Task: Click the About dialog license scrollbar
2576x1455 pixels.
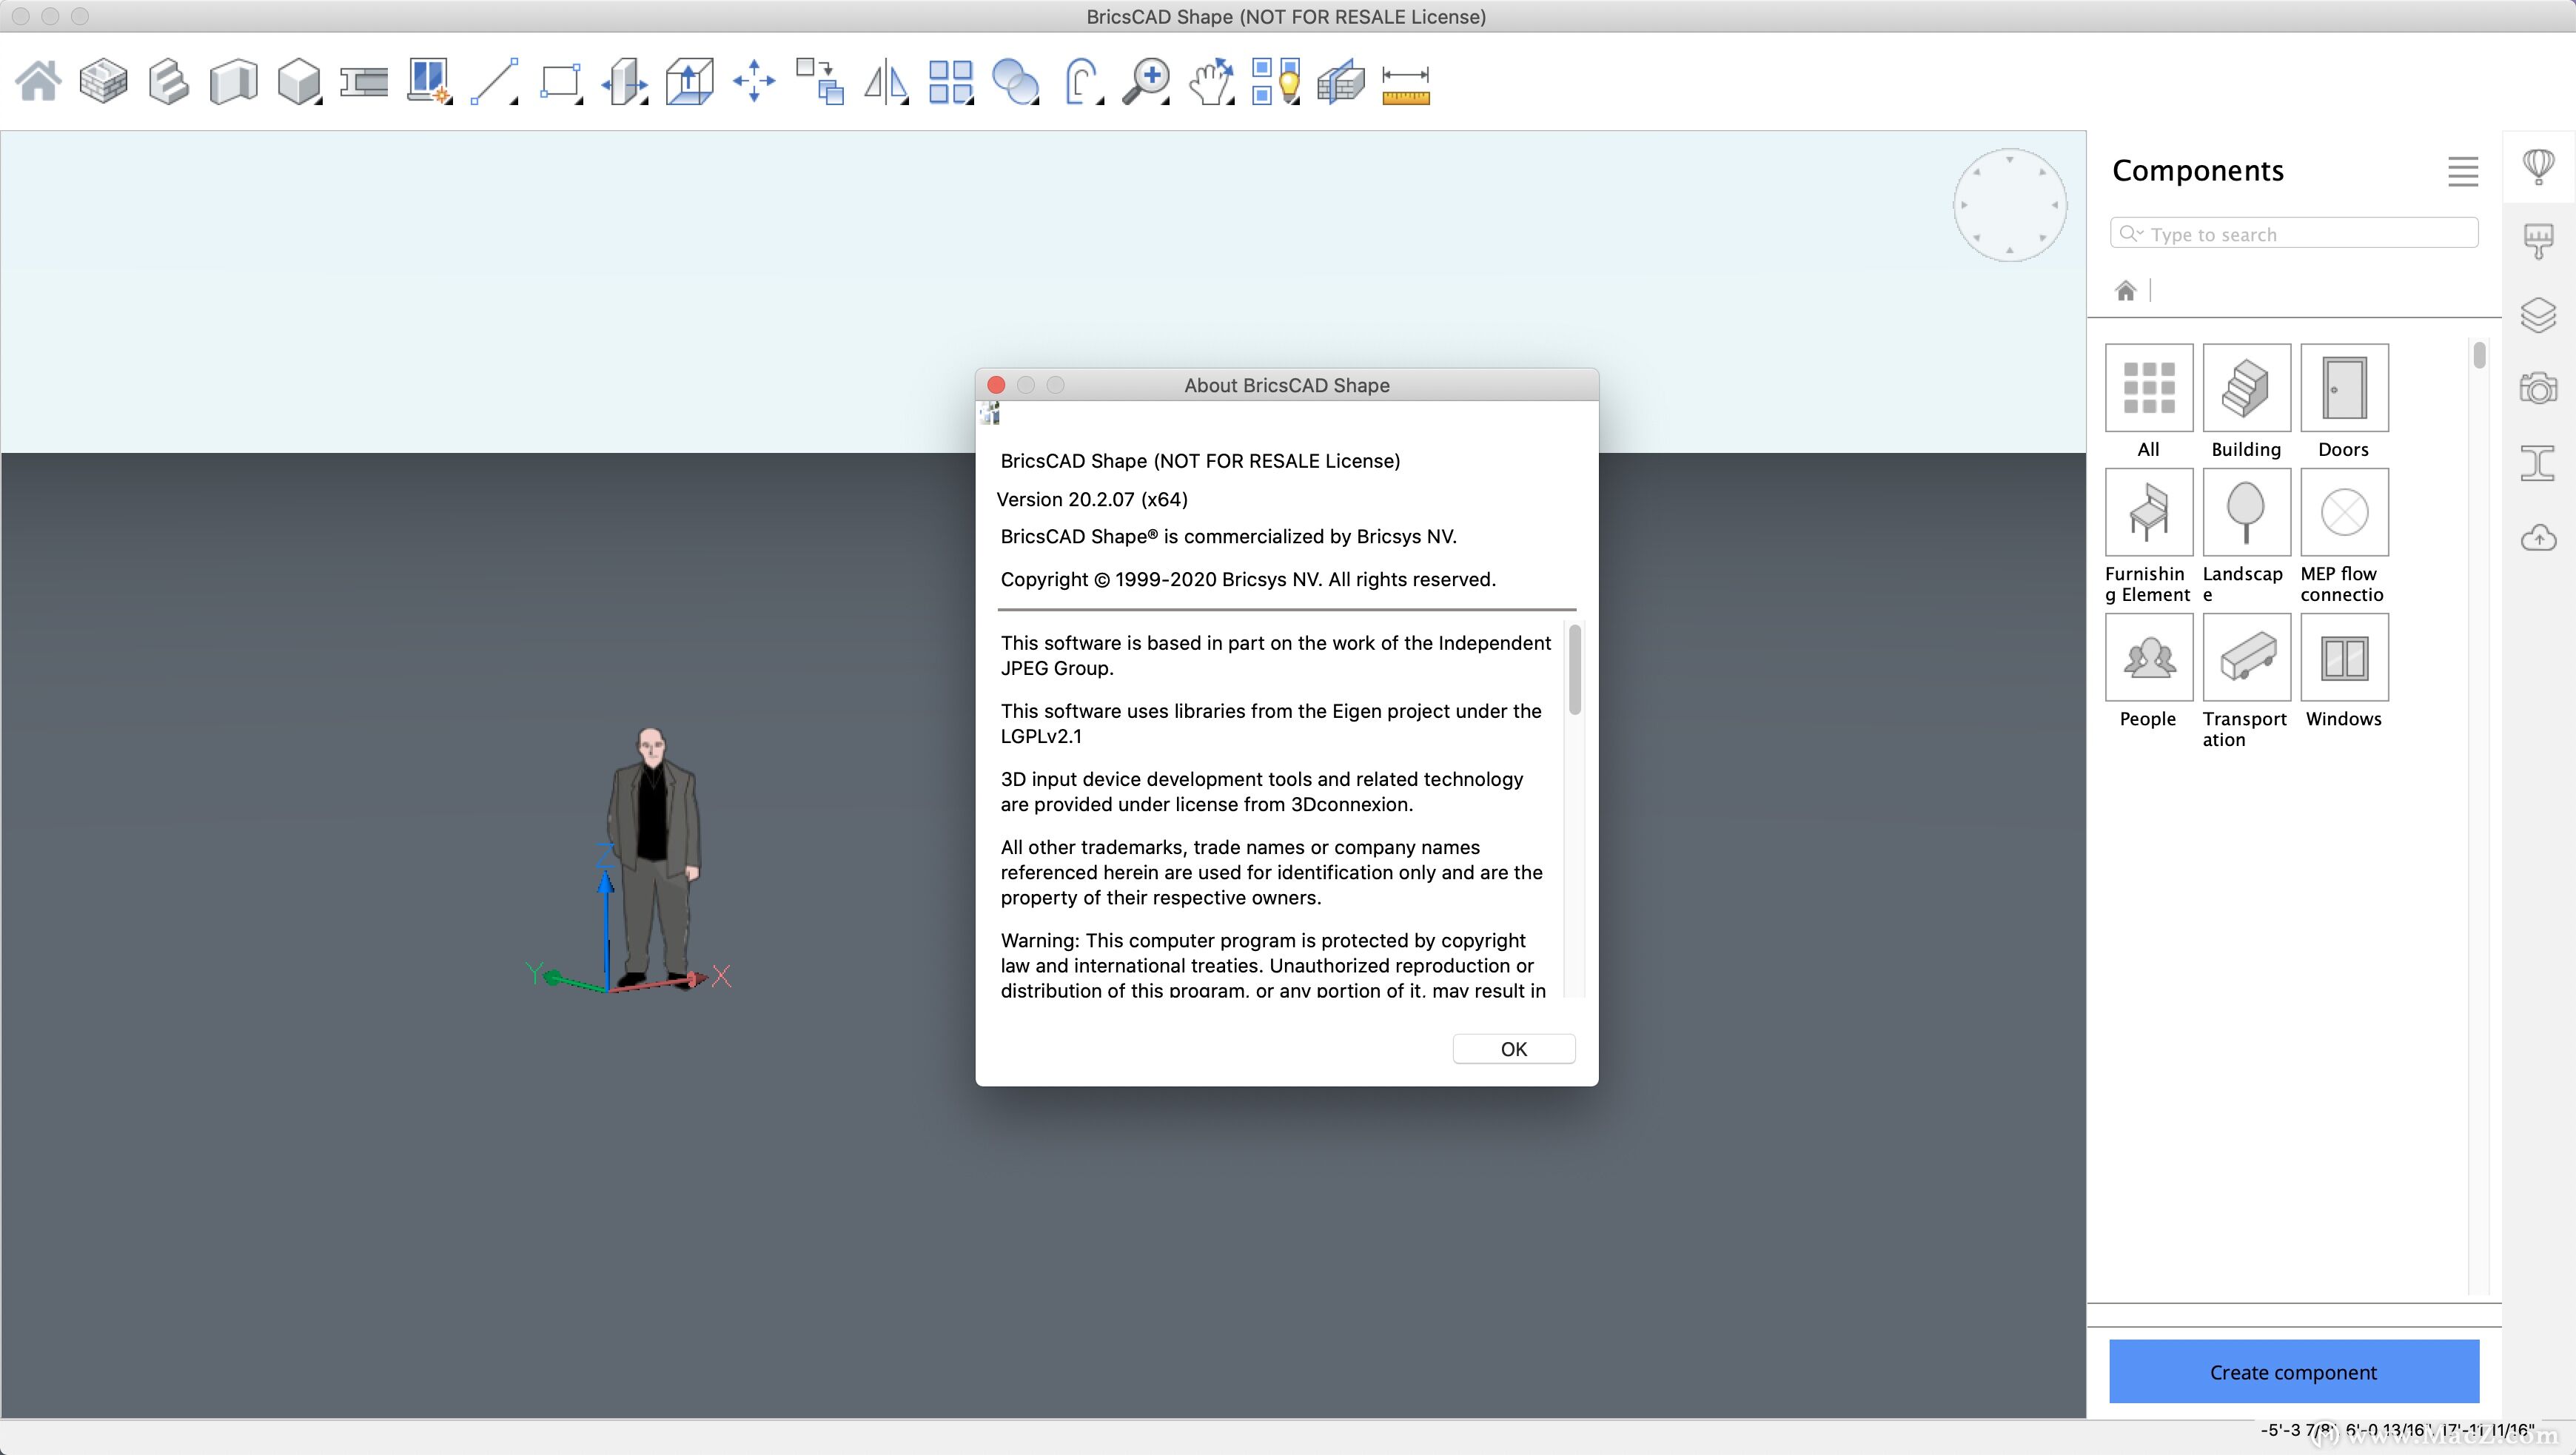Action: (1575, 670)
